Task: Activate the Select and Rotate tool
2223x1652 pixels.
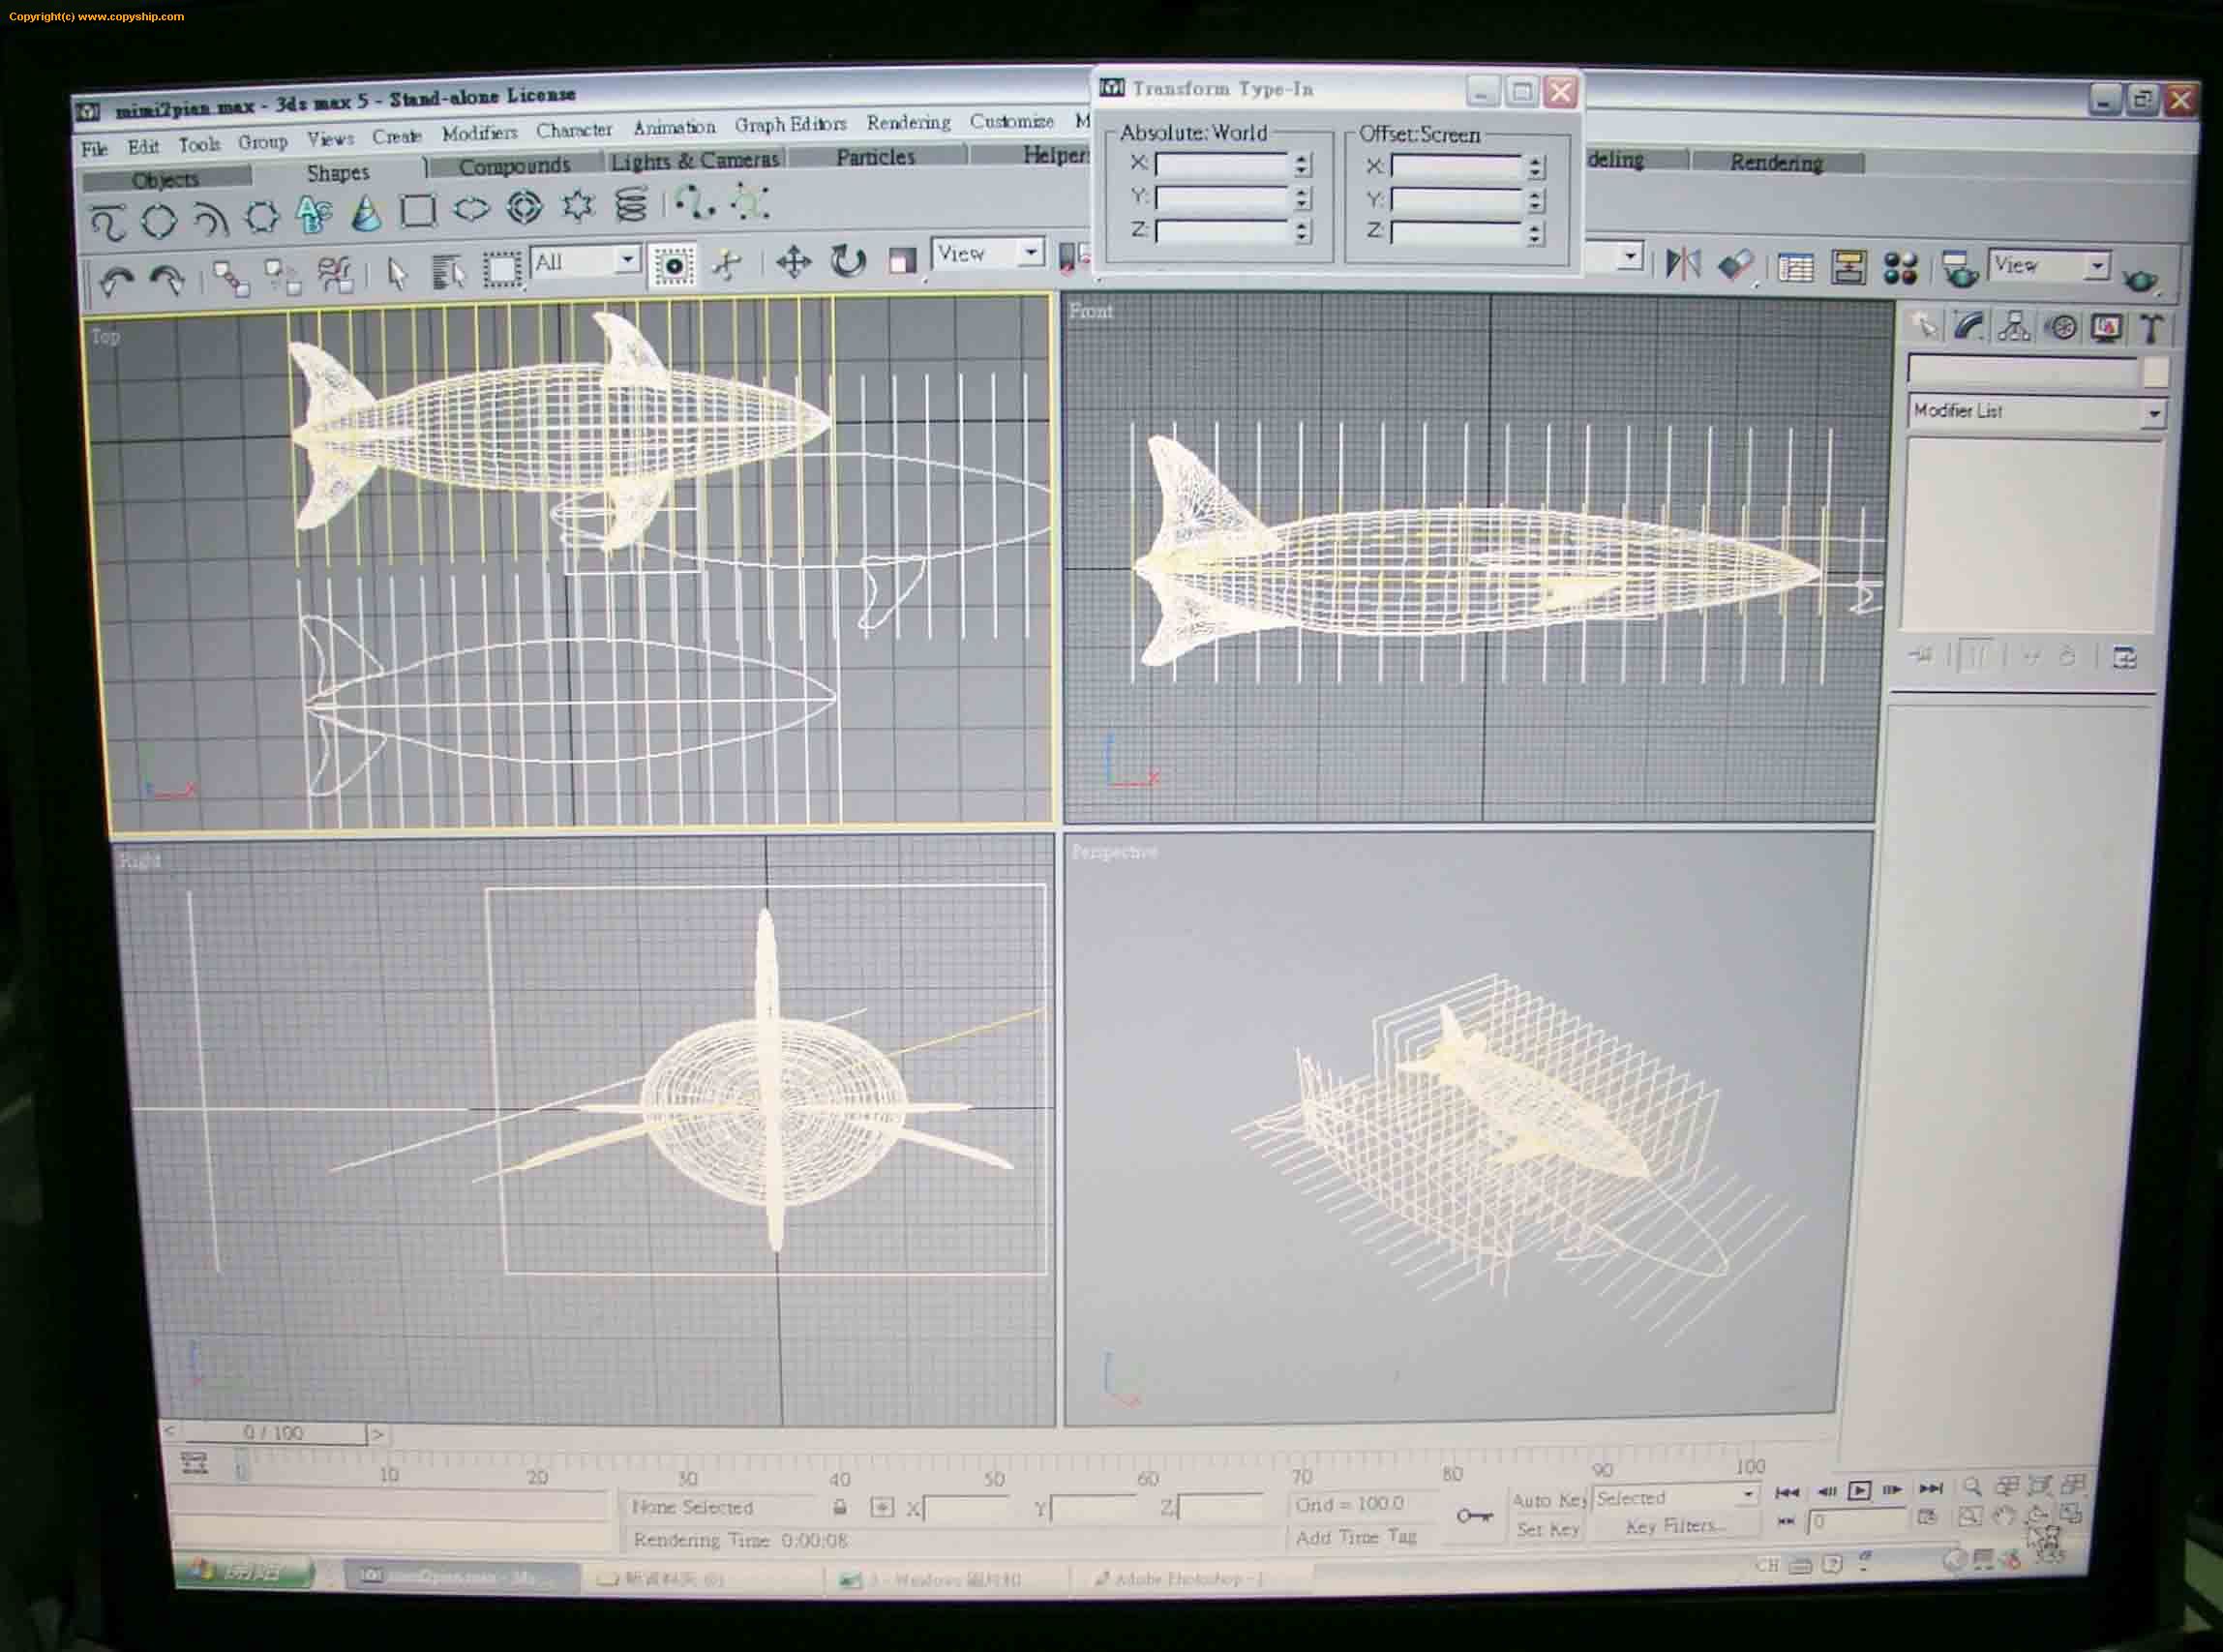Action: tap(847, 261)
